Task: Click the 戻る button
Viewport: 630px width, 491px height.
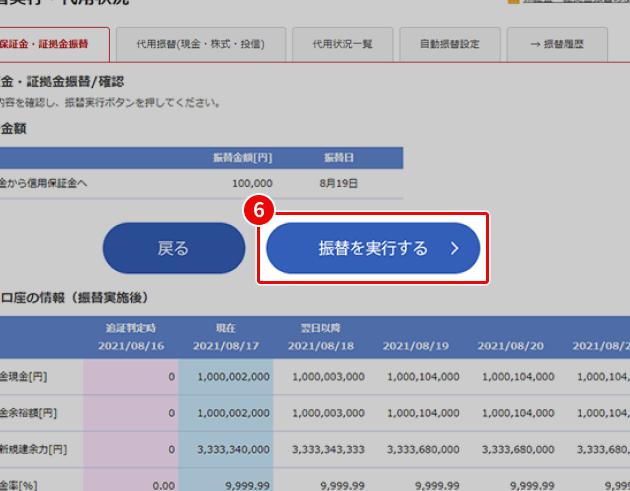Action: 174,248
